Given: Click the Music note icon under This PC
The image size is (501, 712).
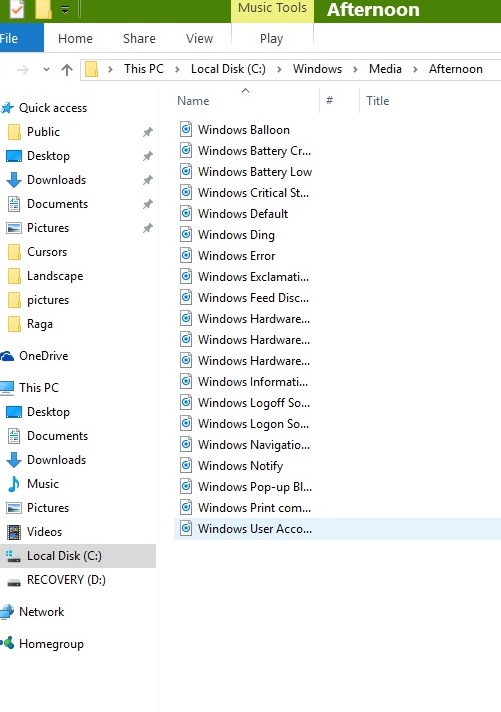Looking at the screenshot, I should (14, 484).
